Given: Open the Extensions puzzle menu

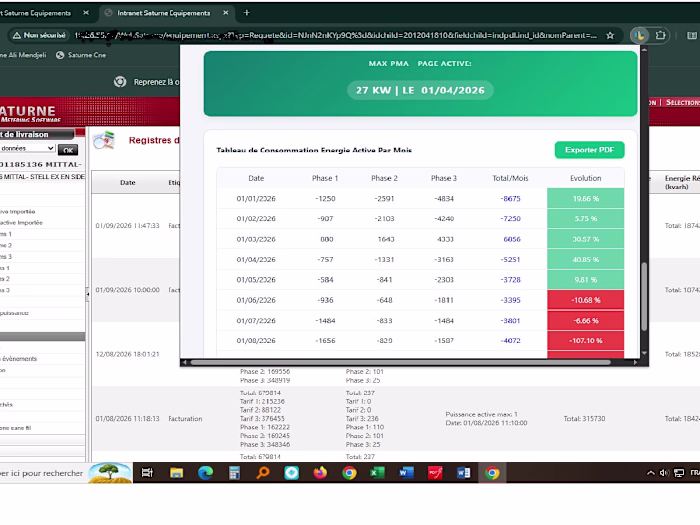Looking at the screenshot, I should click(660, 35).
